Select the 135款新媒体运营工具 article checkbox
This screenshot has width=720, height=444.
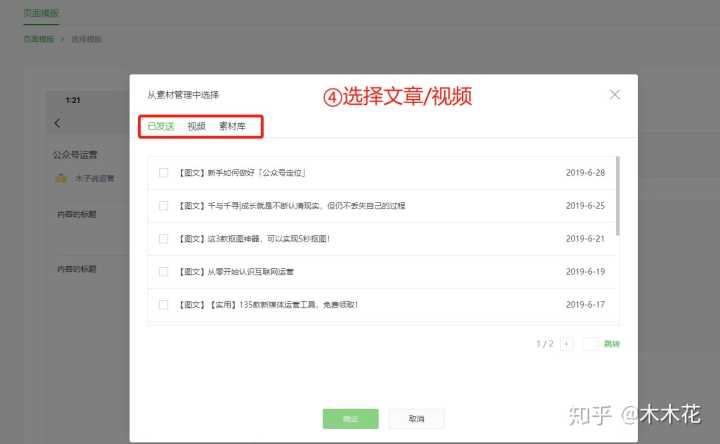164,305
